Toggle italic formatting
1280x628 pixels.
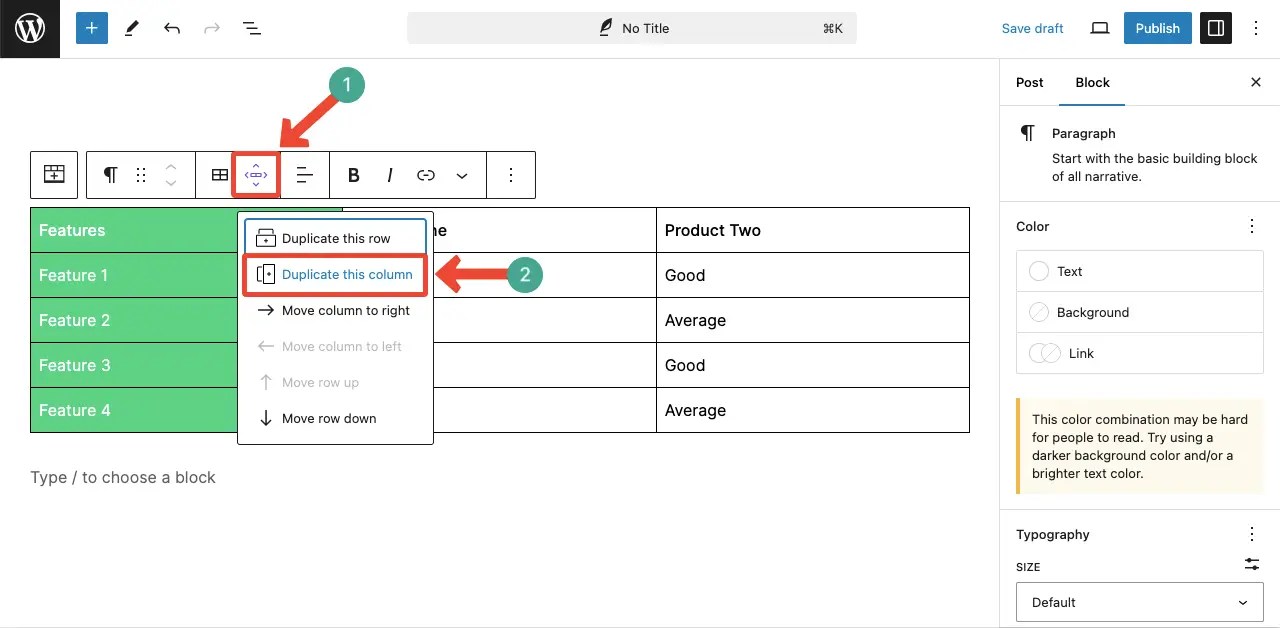coord(389,174)
